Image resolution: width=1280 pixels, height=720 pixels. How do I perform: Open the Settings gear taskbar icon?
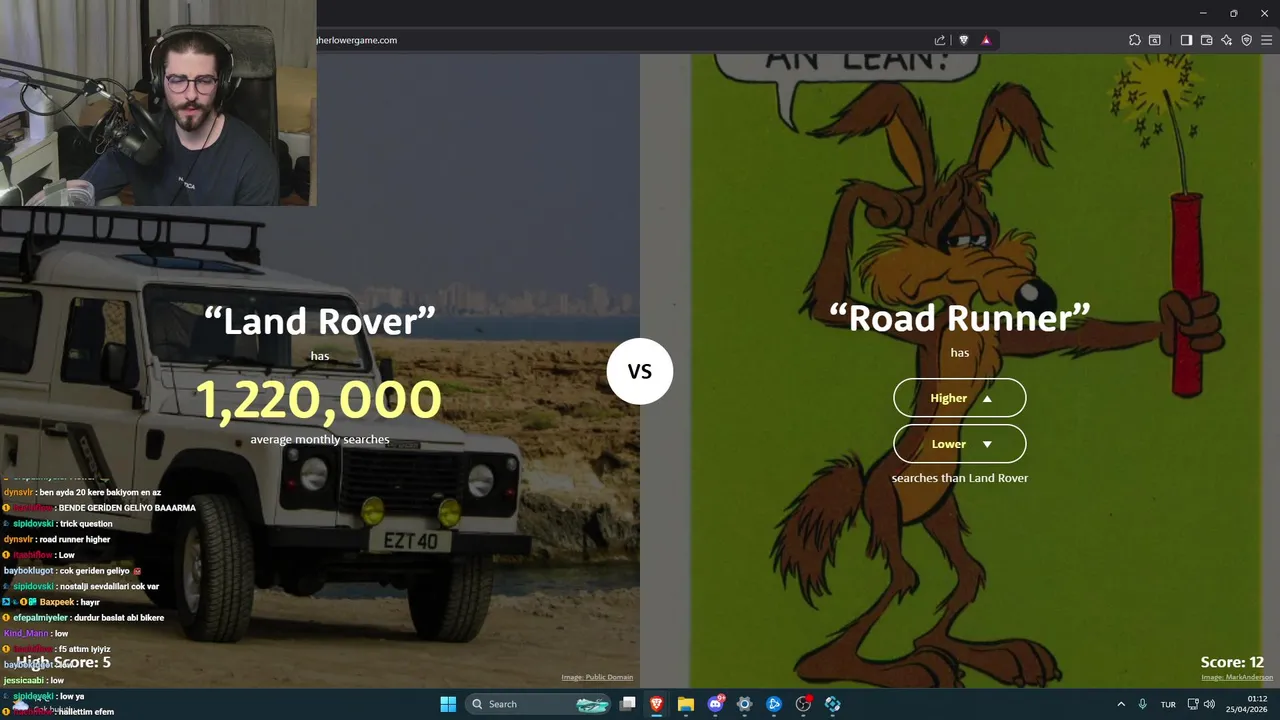[745, 704]
